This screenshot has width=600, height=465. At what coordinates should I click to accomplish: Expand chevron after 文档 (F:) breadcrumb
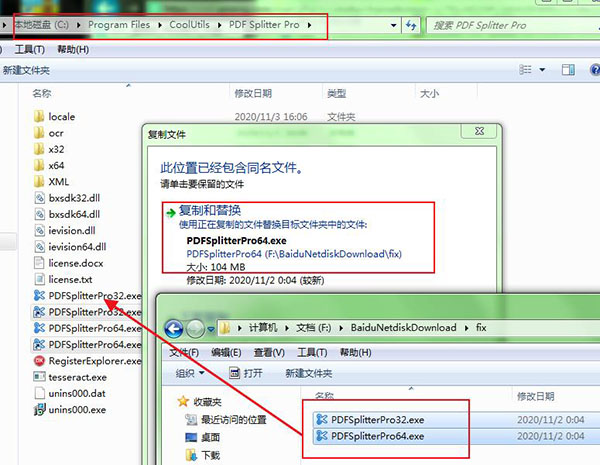pos(341,328)
